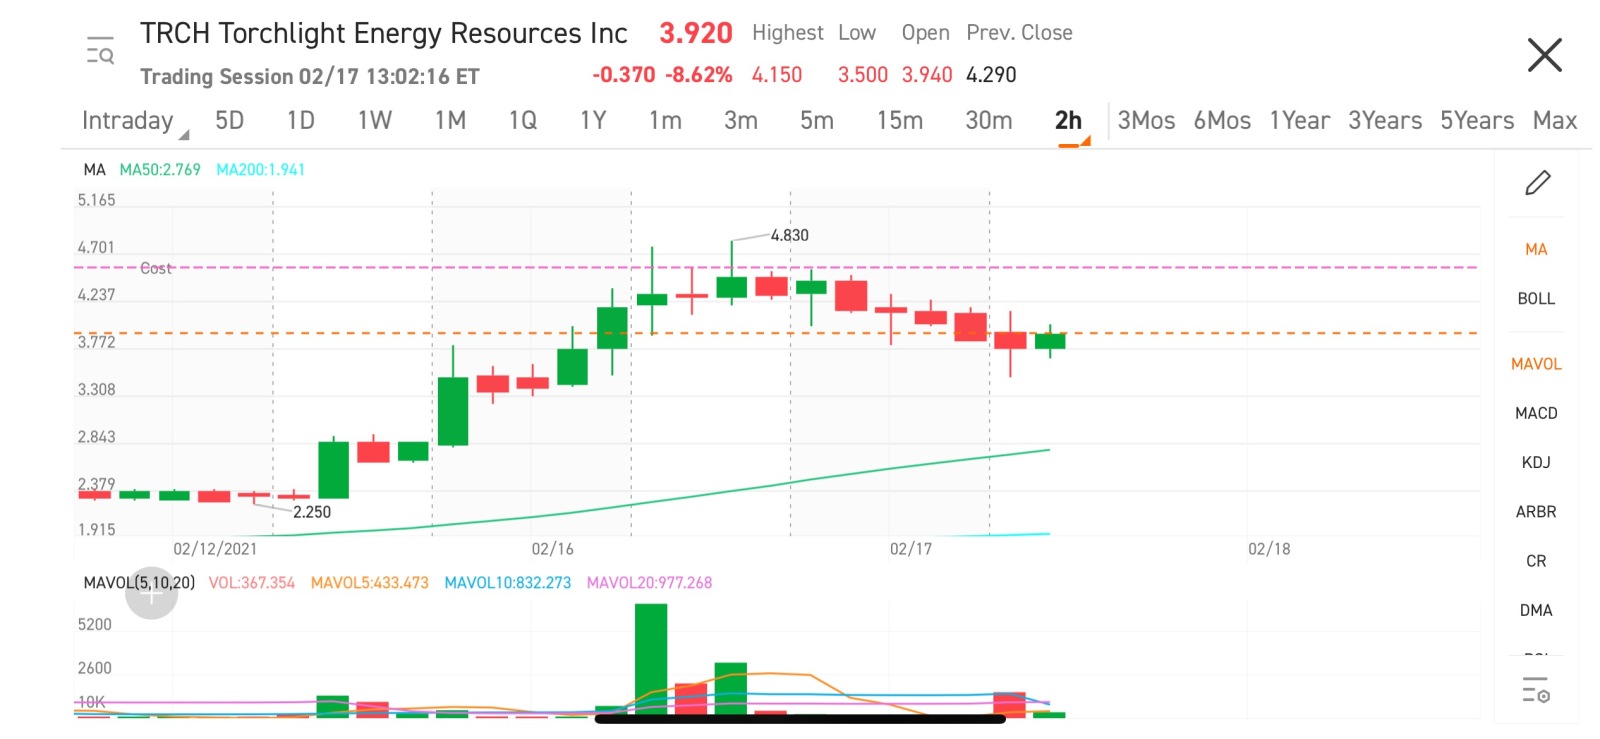Click the -8.62% change value
Screen dimensions: 1600x739
pos(699,75)
